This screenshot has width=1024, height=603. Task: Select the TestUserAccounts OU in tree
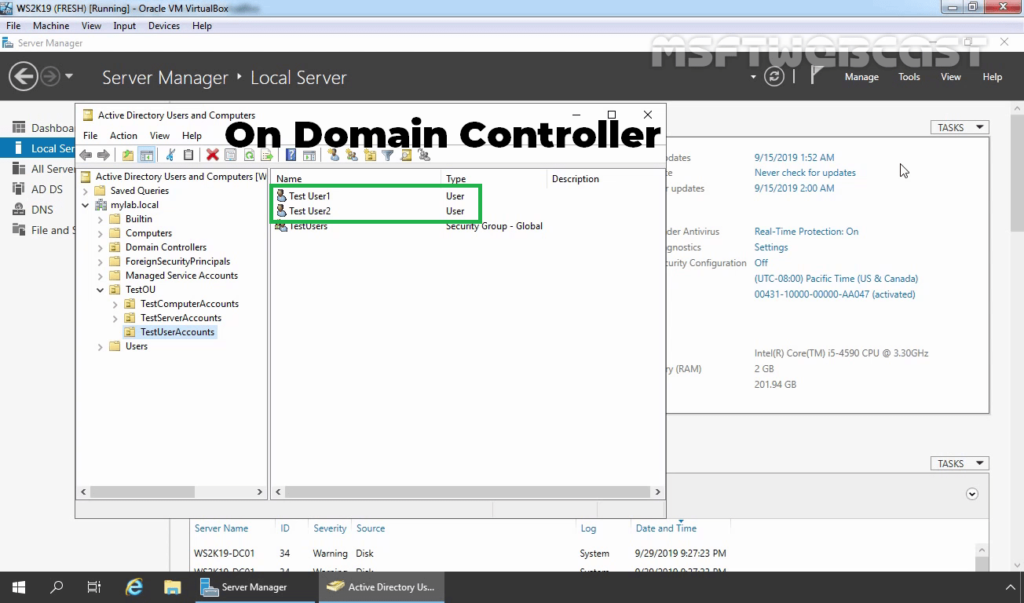pos(177,333)
